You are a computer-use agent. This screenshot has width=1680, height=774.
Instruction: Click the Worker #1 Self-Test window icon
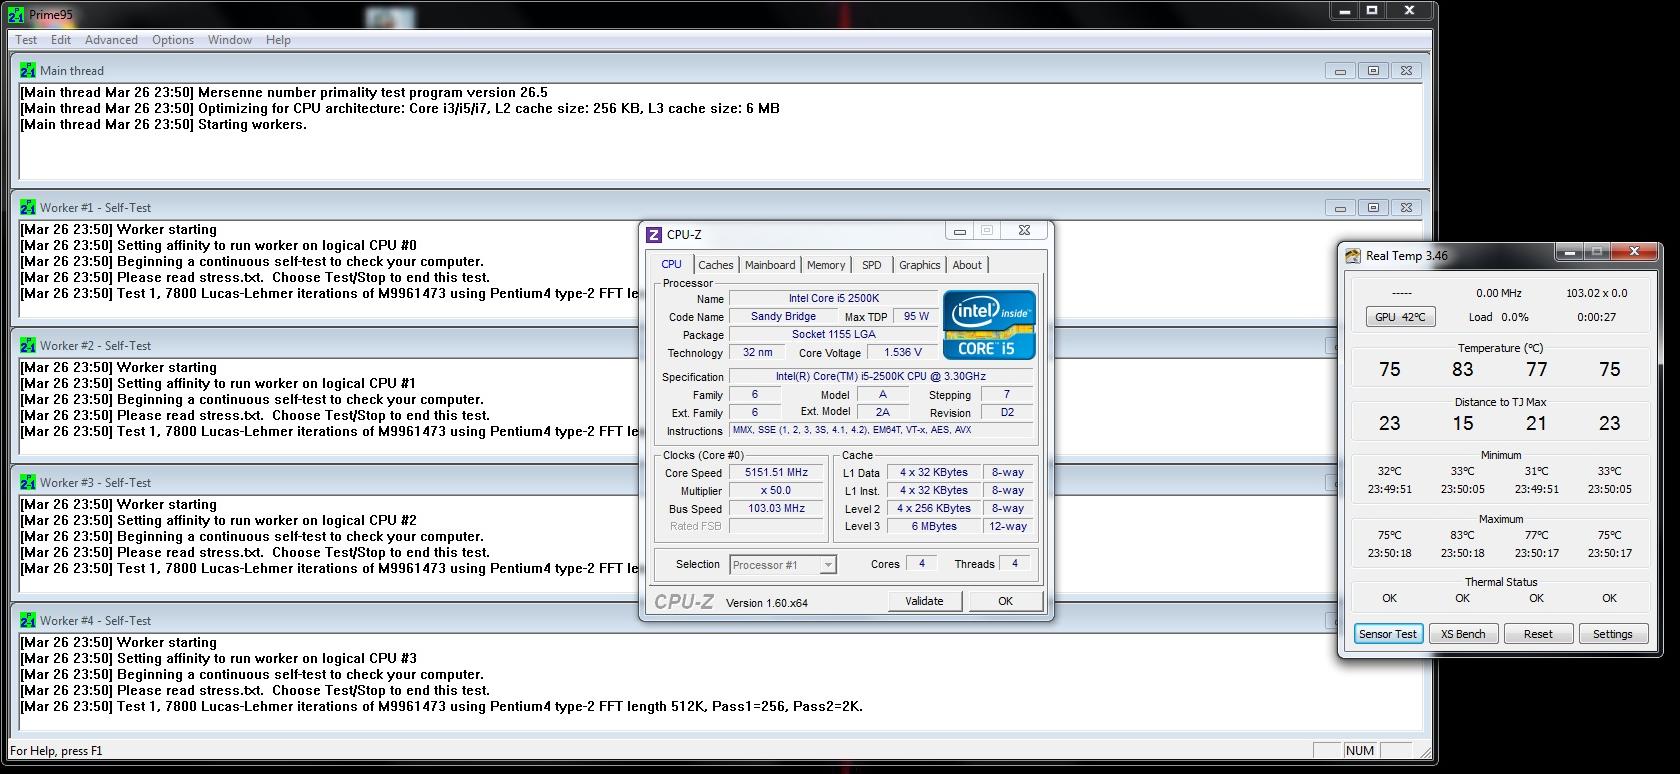28,208
